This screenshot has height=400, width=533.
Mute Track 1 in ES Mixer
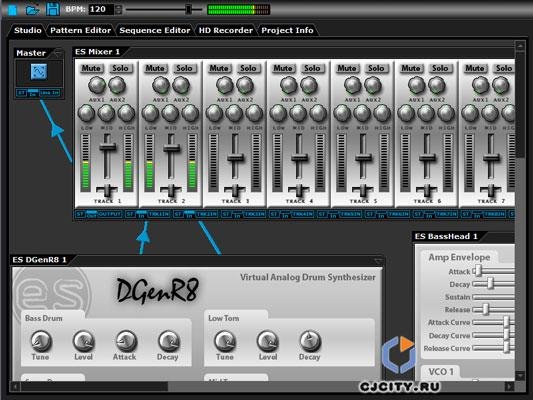click(x=91, y=68)
